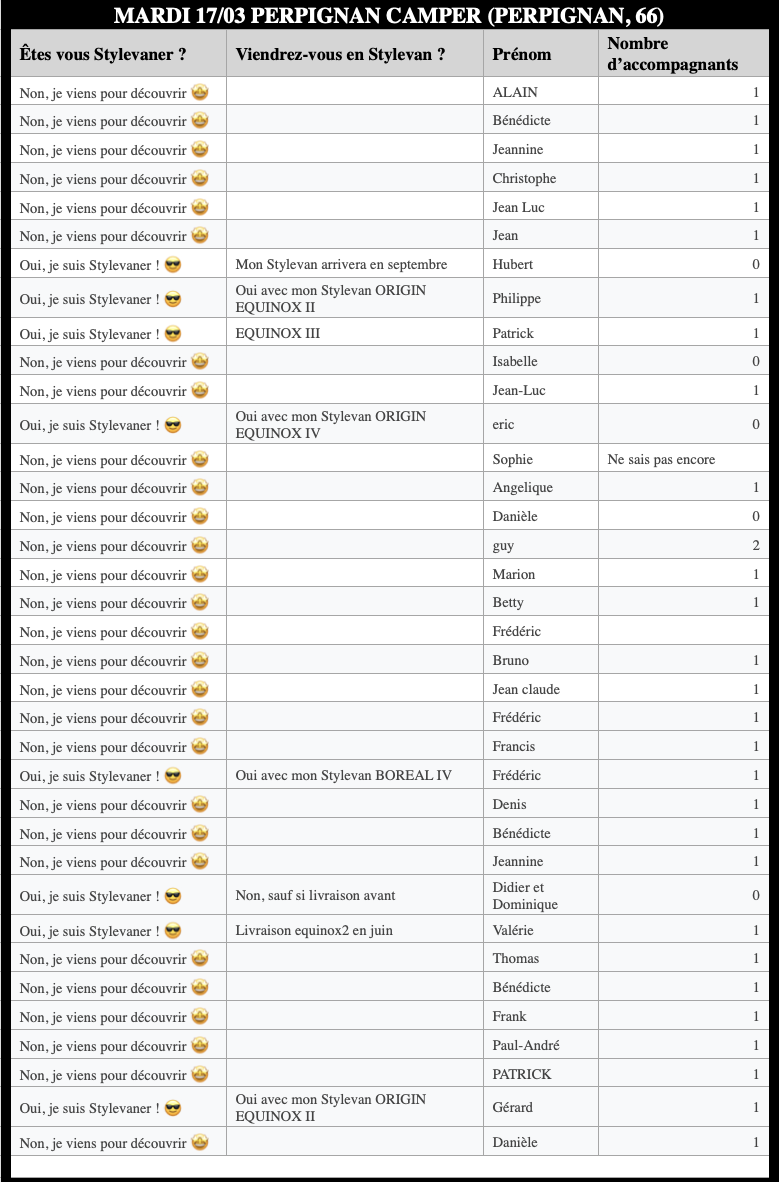Click the "Prénom" column header

point(522,54)
